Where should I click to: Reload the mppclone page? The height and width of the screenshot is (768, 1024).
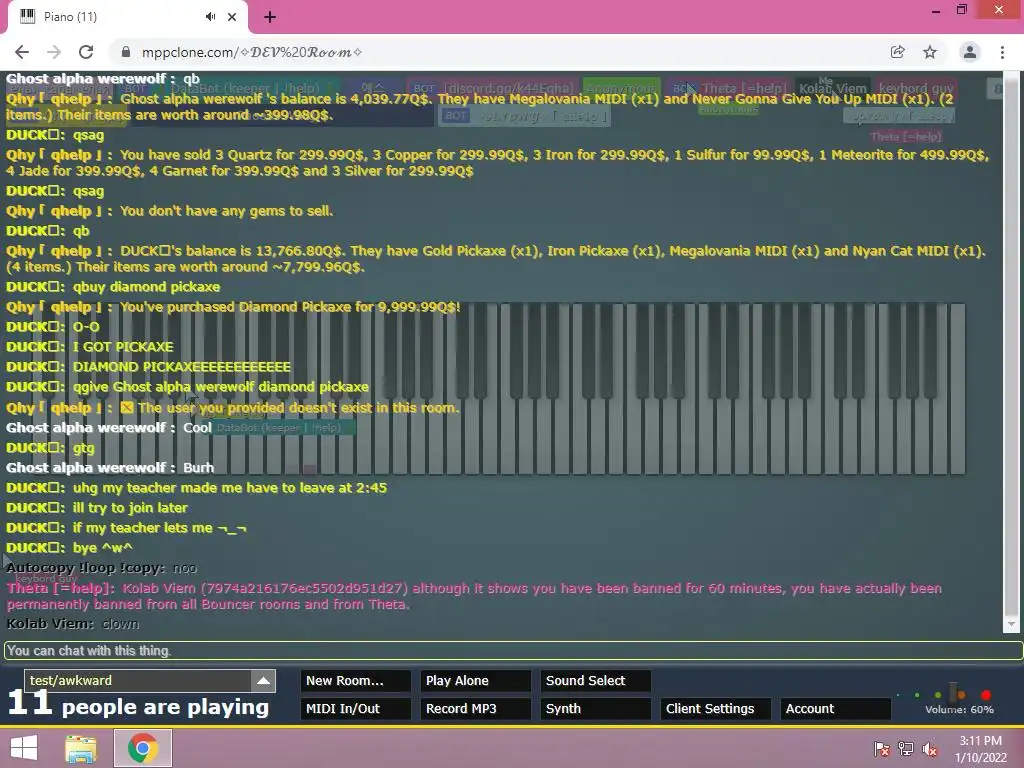point(86,52)
